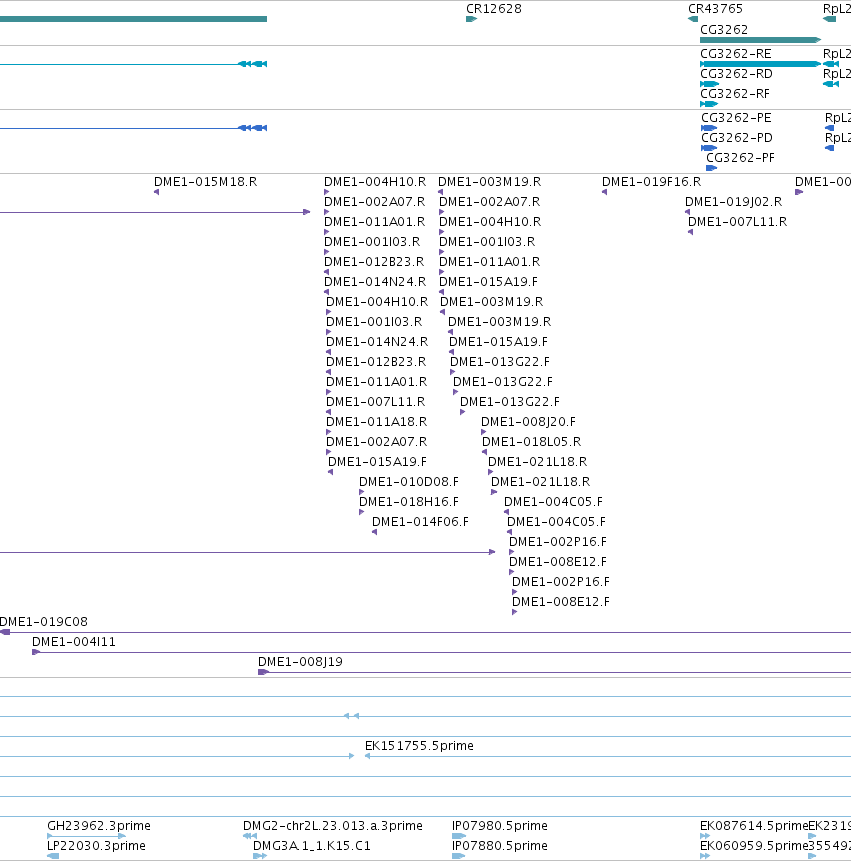851x861 pixels.
Task: Click the DMG2-chr2L.23.013.a.3prime label
Action: tap(333, 826)
